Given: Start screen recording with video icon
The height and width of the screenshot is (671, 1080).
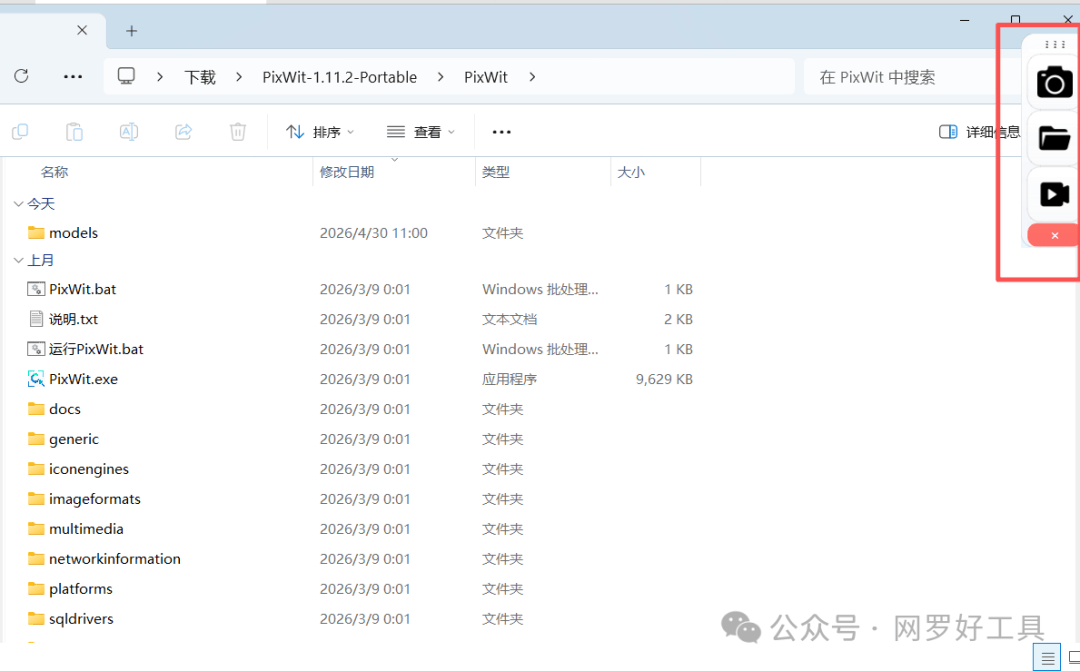Looking at the screenshot, I should click(x=1055, y=194).
